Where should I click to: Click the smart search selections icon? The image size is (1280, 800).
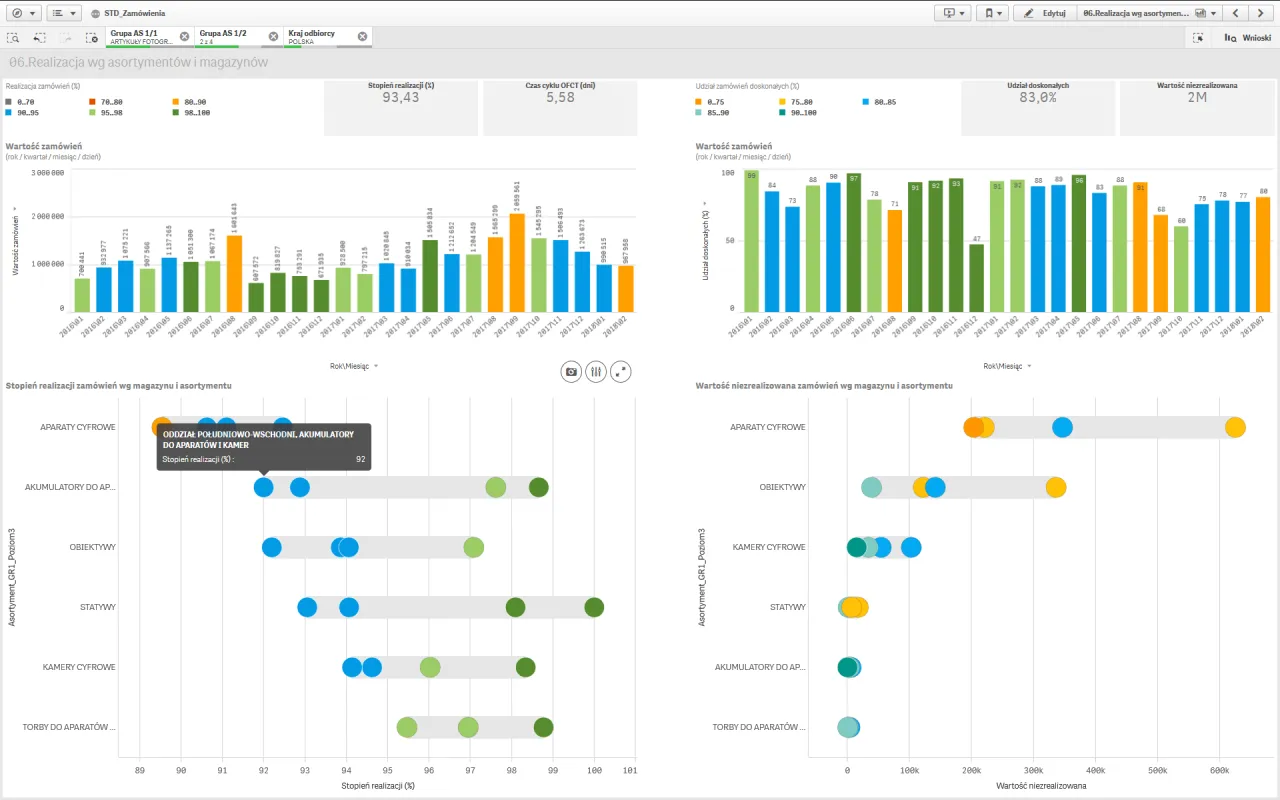[13, 37]
